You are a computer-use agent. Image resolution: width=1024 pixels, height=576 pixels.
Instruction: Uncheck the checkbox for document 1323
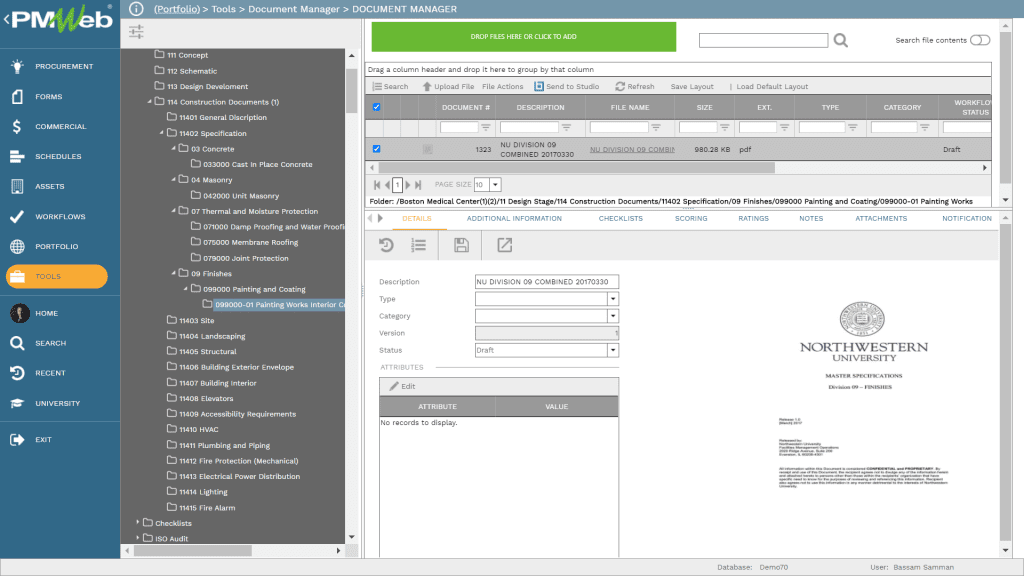click(x=376, y=149)
